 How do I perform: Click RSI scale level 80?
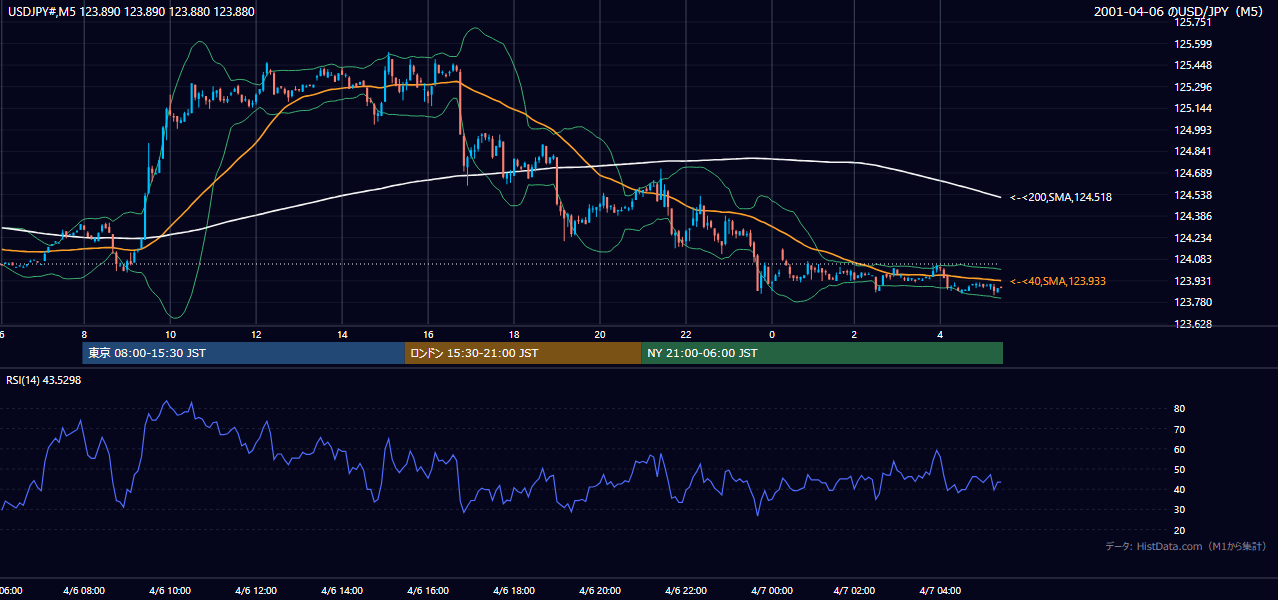[x=1180, y=409]
